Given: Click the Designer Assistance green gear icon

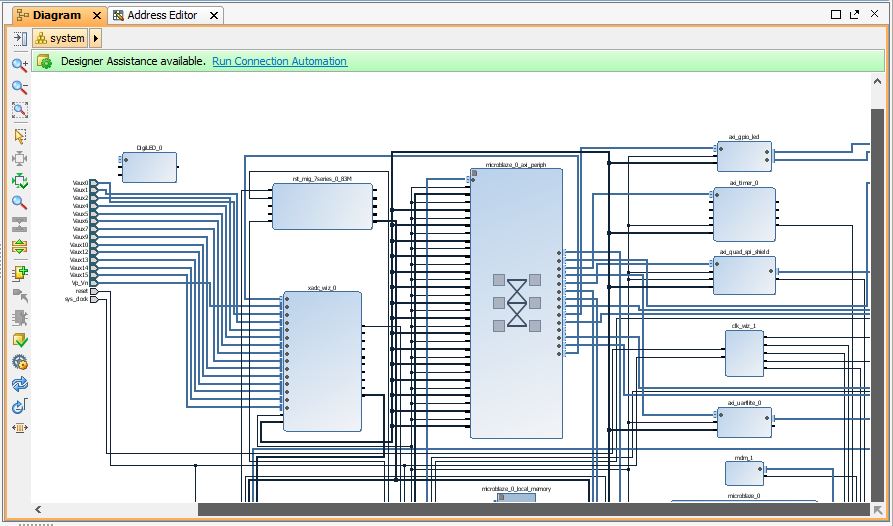Looking at the screenshot, I should 44,61.
